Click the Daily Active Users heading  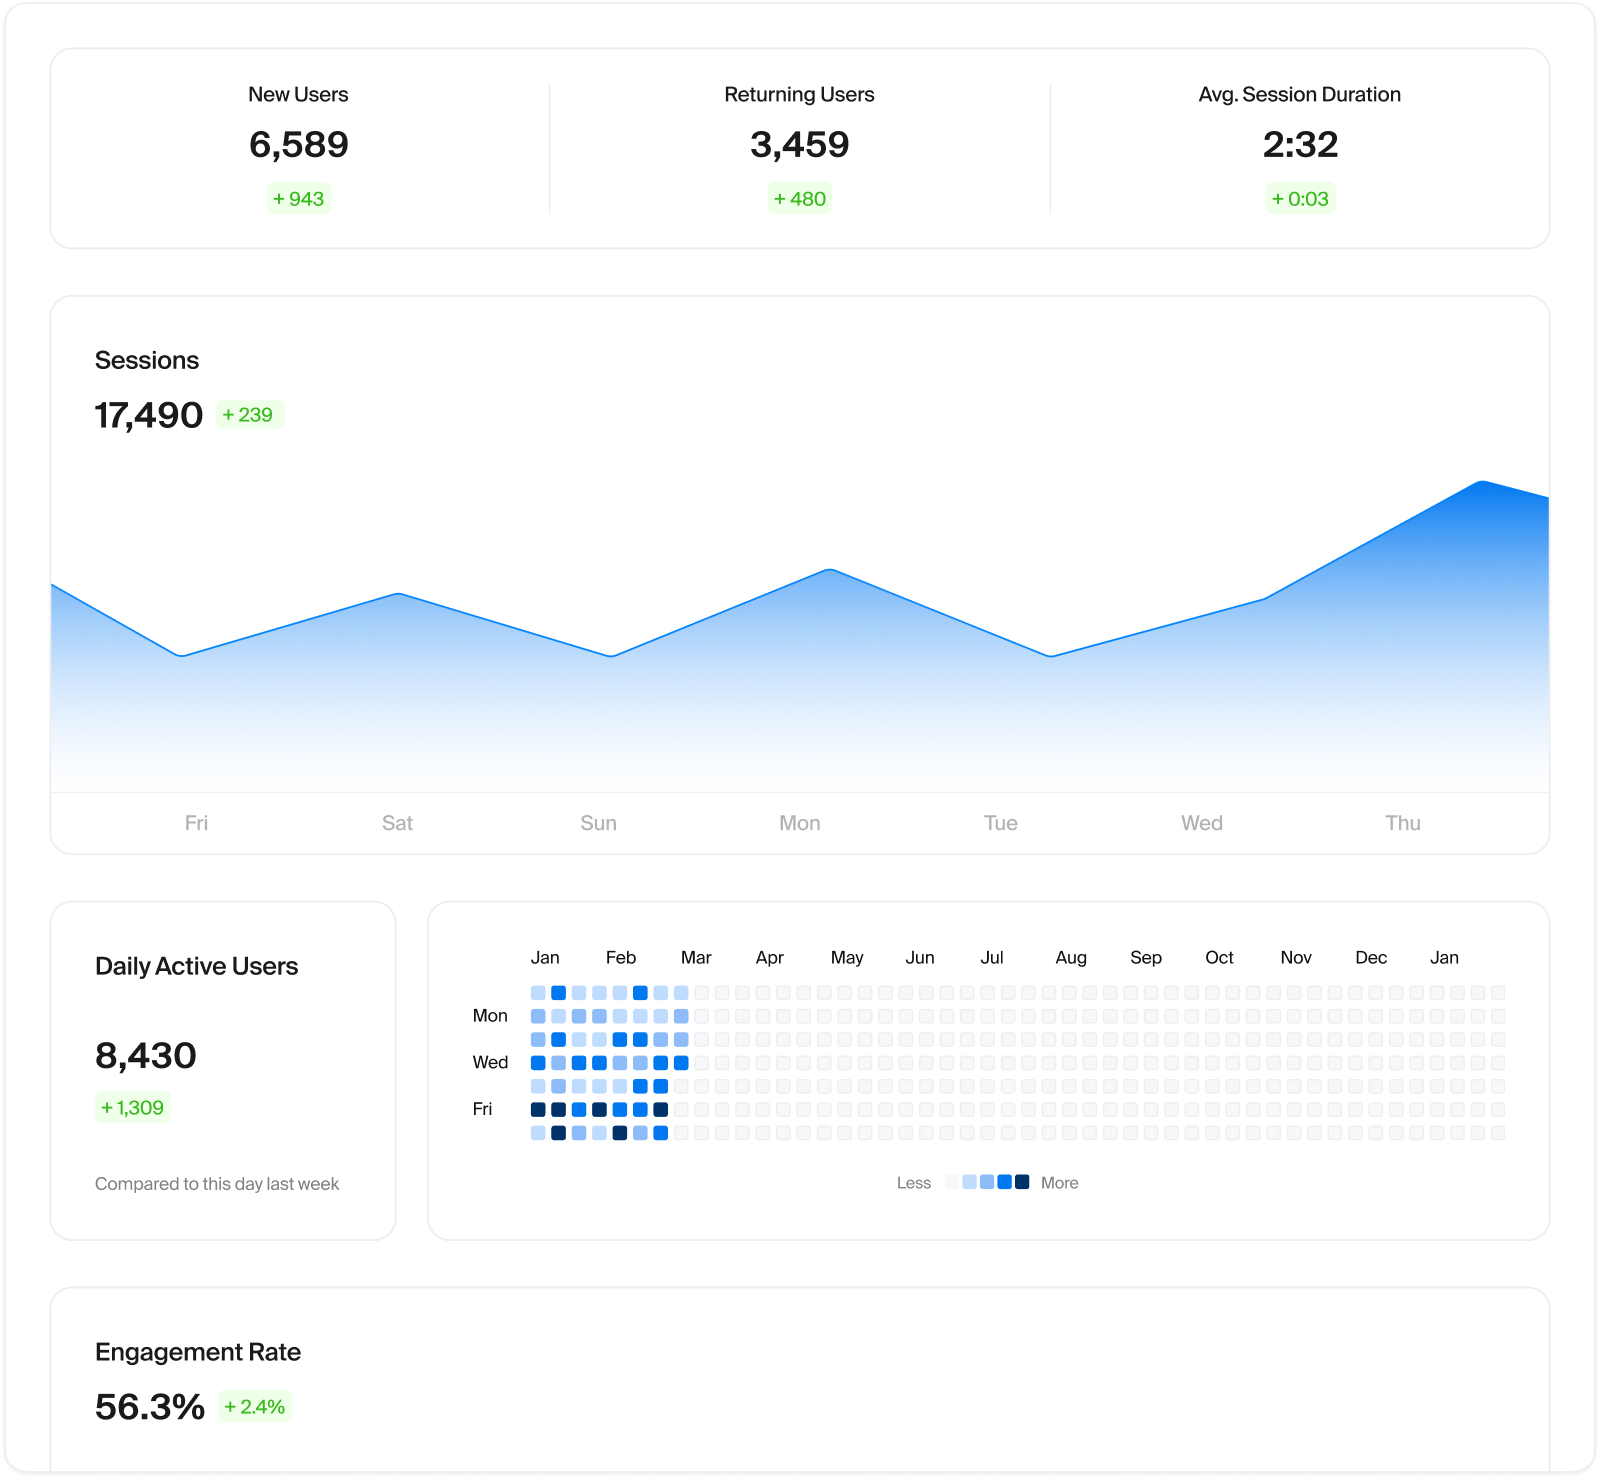pyautogui.click(x=196, y=967)
